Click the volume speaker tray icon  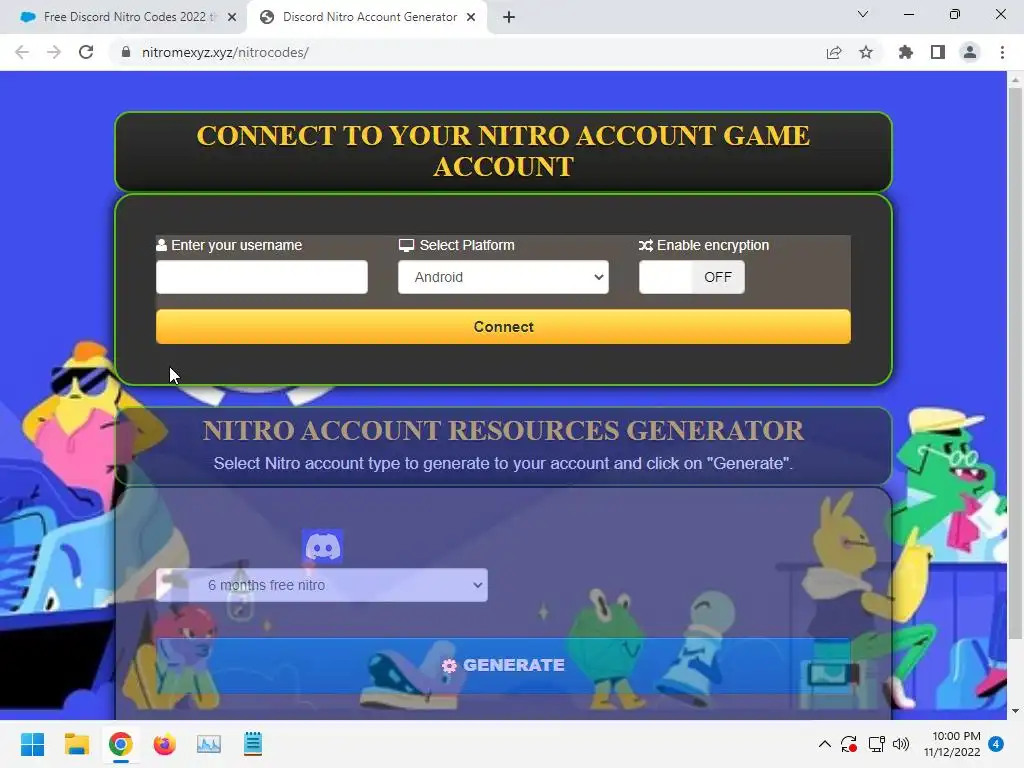pos(901,744)
